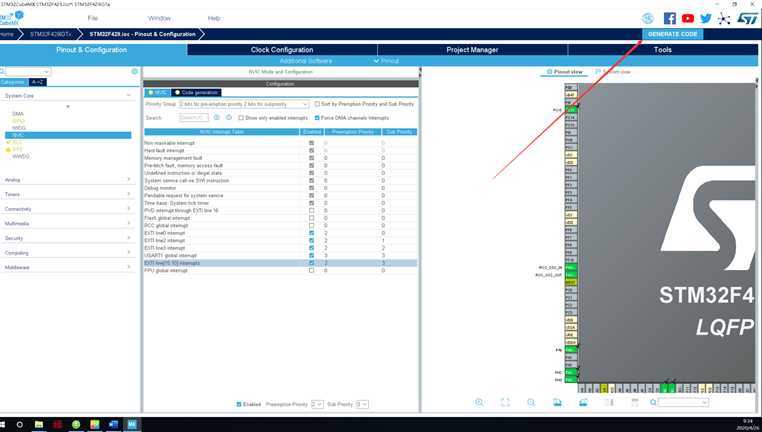Open the Pinout dropdown menu

(386, 61)
